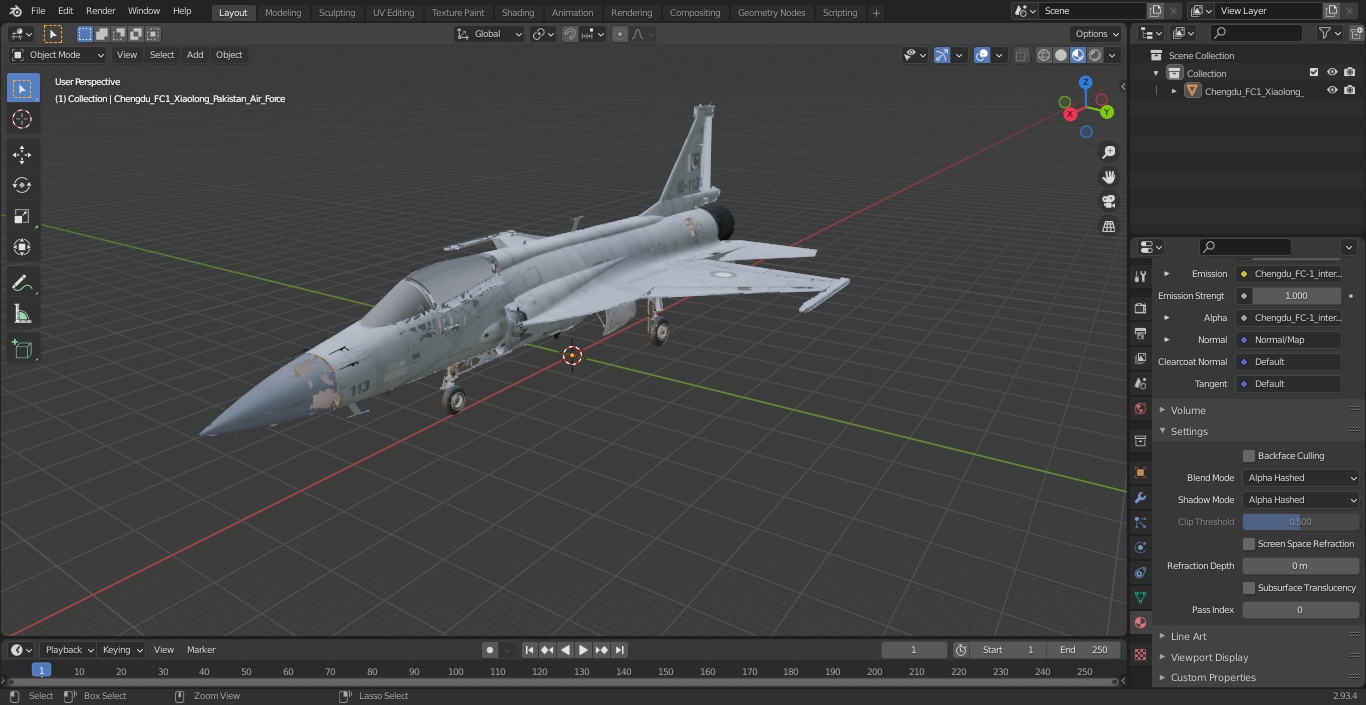The image size is (1366, 705).
Task: Select the Transform tool
Action: click(x=22, y=247)
